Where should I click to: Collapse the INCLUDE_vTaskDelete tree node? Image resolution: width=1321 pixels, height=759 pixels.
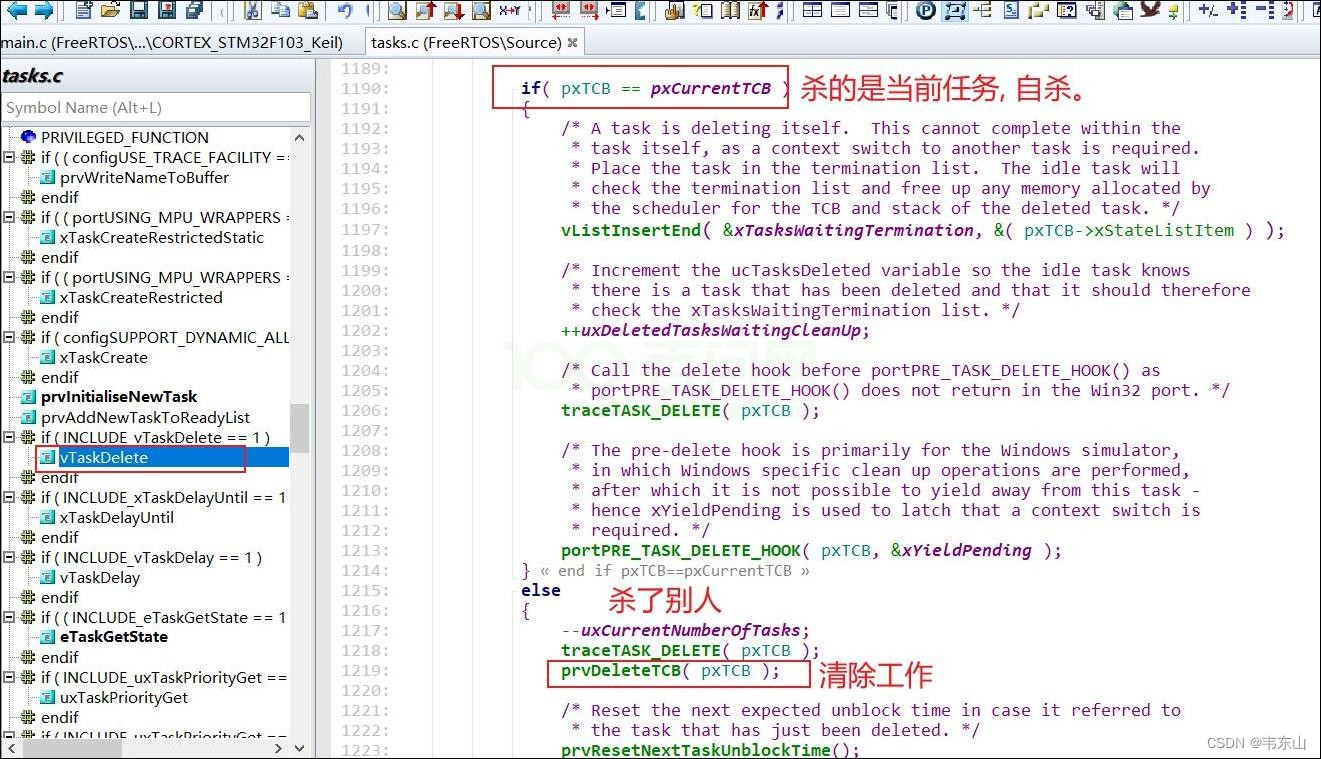(x=9, y=438)
